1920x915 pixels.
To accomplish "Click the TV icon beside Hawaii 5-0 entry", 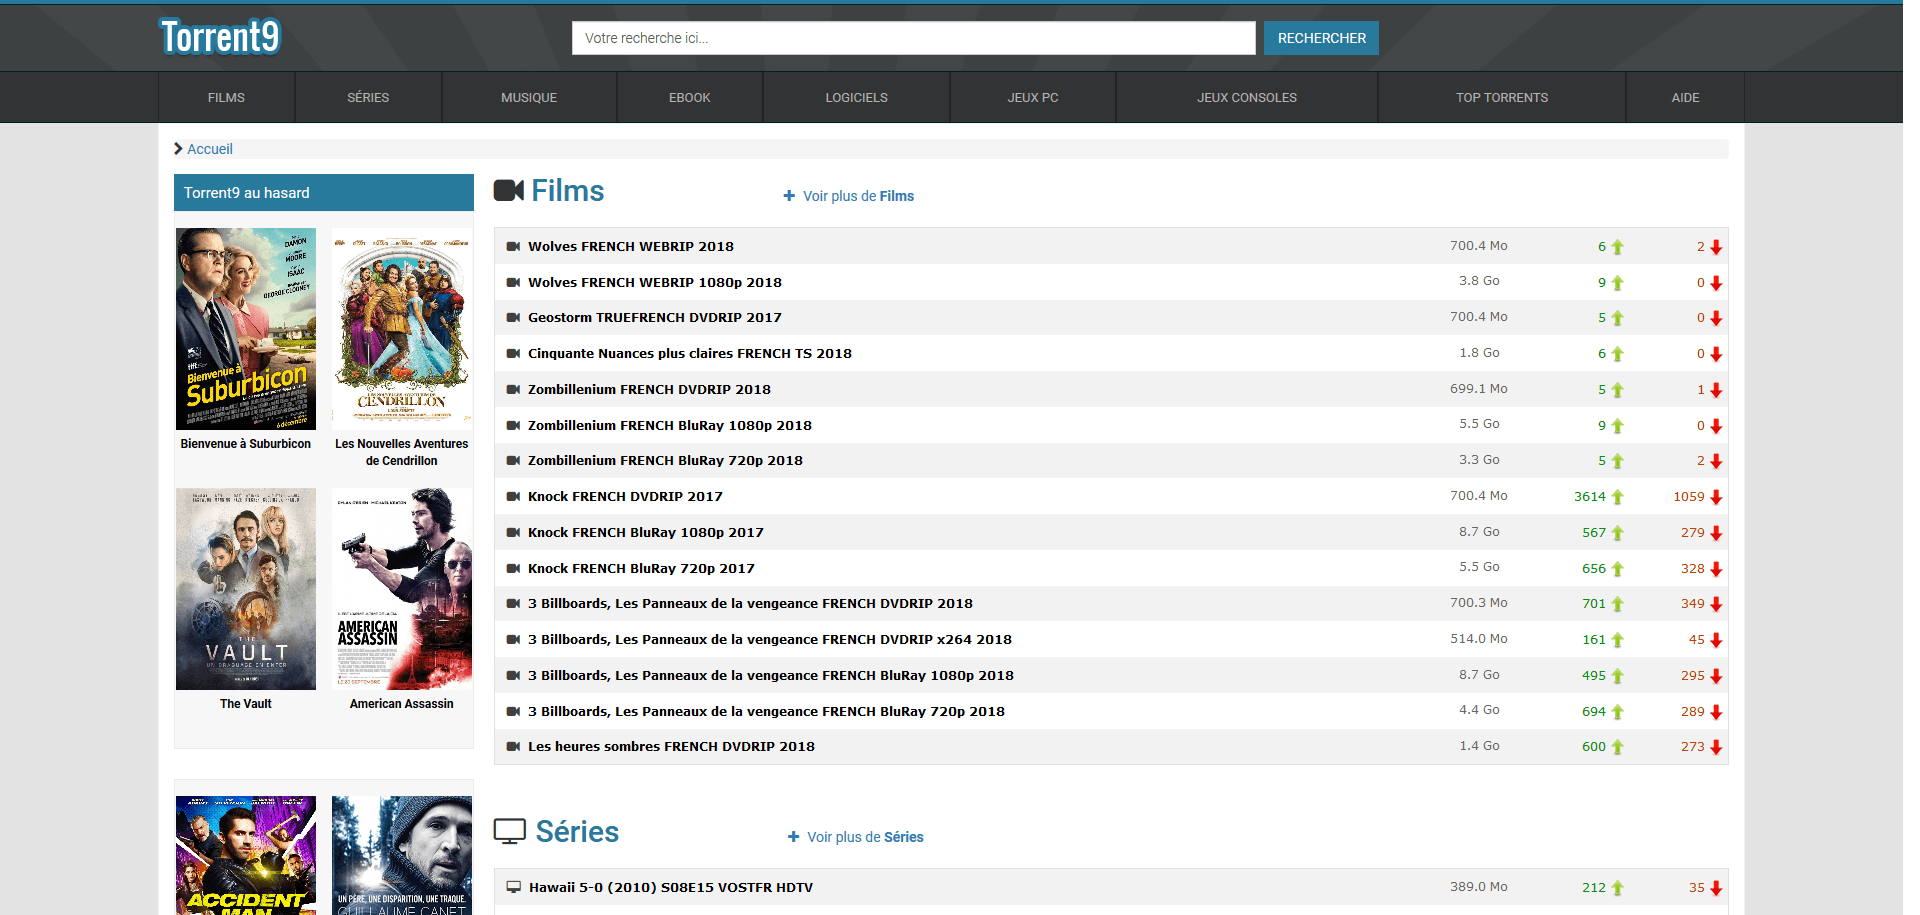I will [514, 887].
